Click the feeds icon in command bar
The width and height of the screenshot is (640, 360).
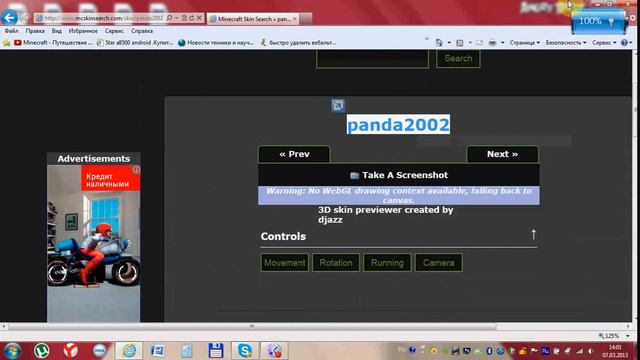(x=460, y=42)
